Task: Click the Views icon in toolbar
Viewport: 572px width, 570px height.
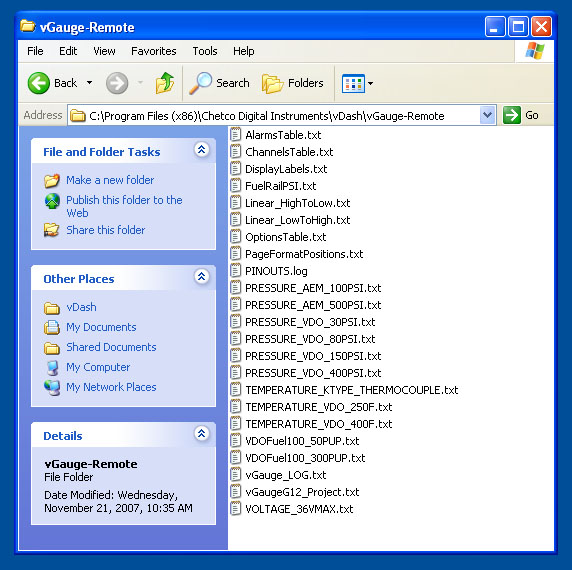Action: click(353, 84)
